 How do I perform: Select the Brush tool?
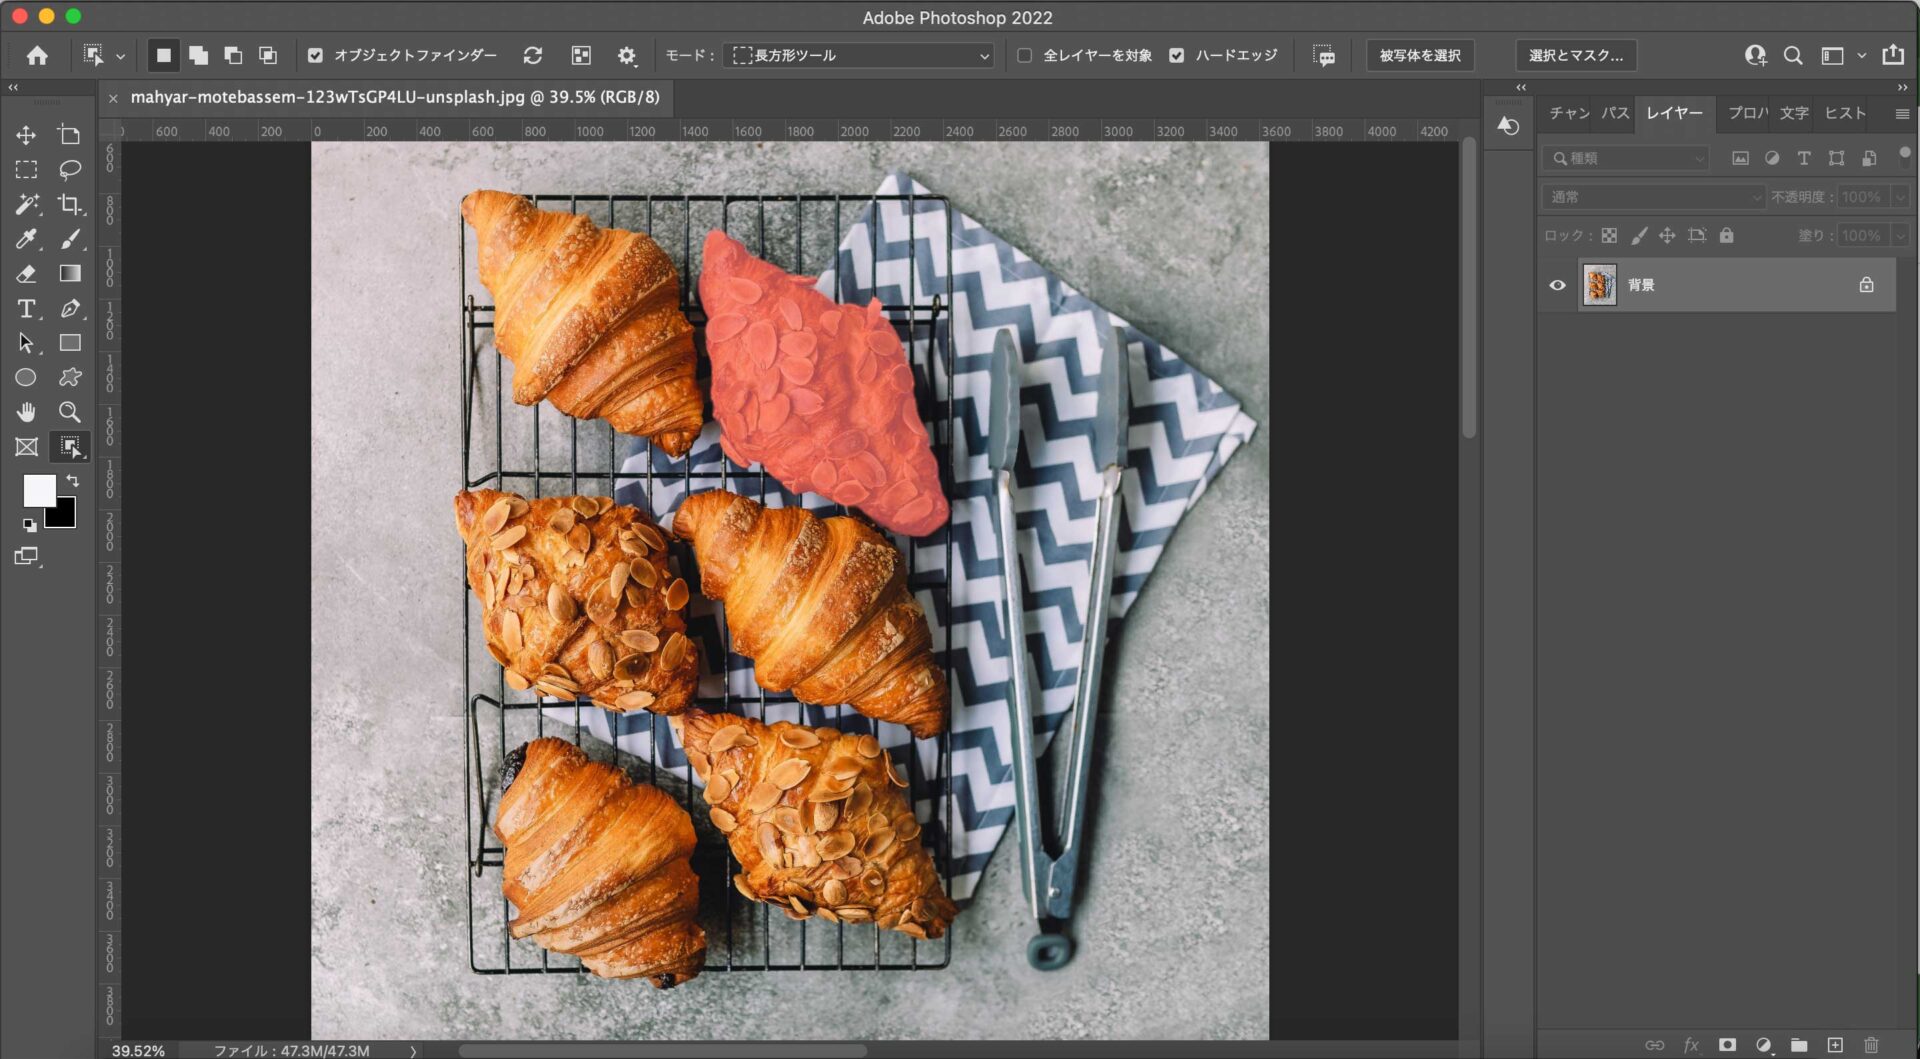69,239
